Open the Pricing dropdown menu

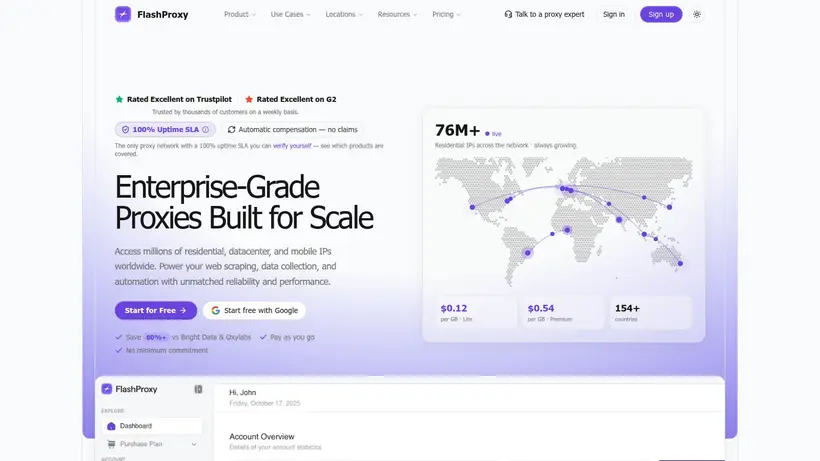click(x=446, y=15)
